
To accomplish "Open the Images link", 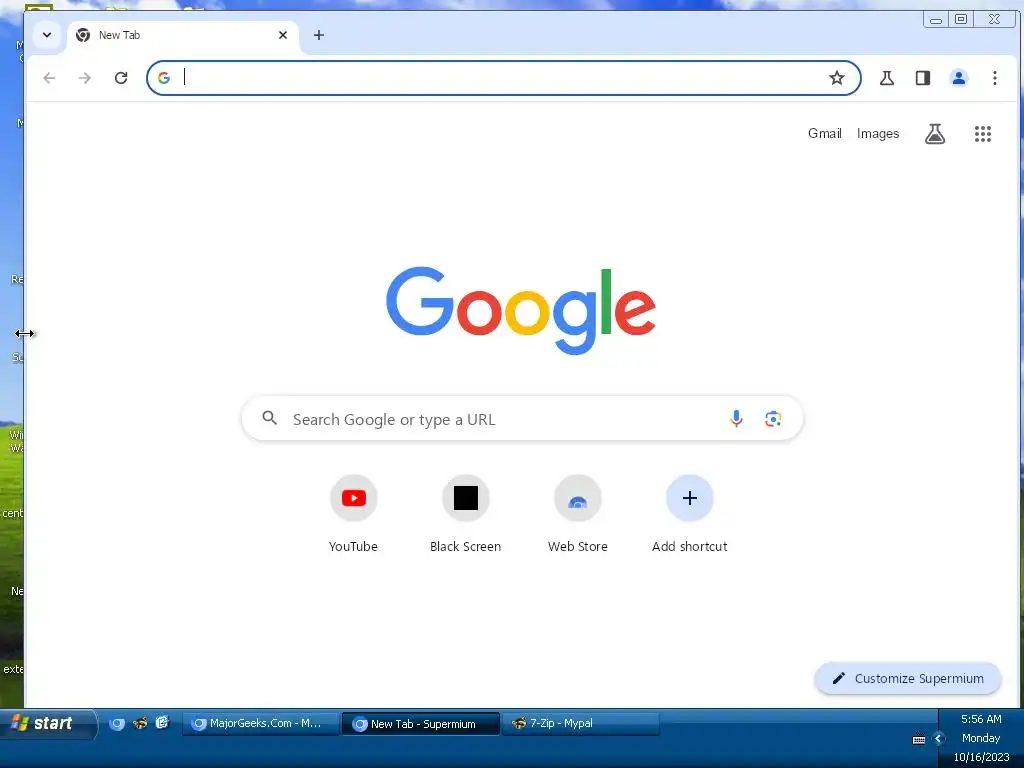I will point(878,133).
